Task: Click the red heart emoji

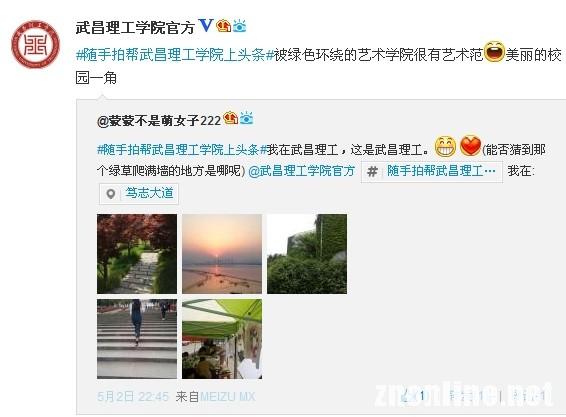Action: 470,146
